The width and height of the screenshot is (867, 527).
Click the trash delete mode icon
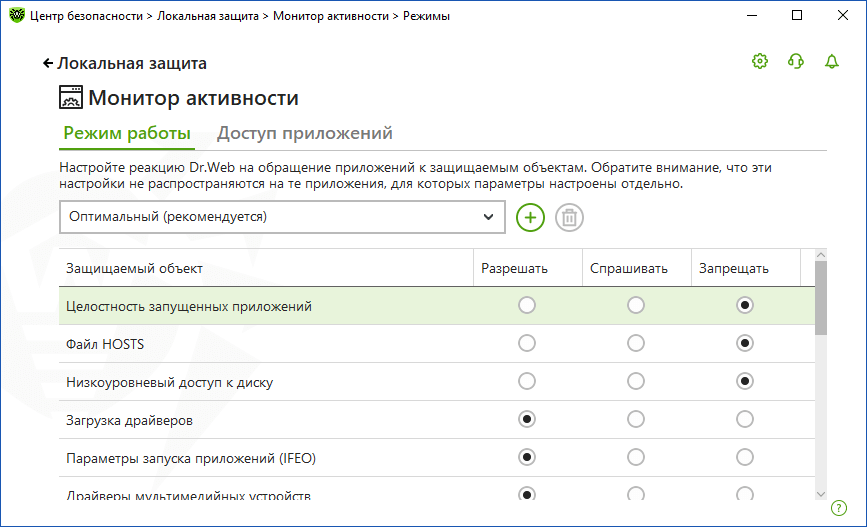click(x=570, y=217)
